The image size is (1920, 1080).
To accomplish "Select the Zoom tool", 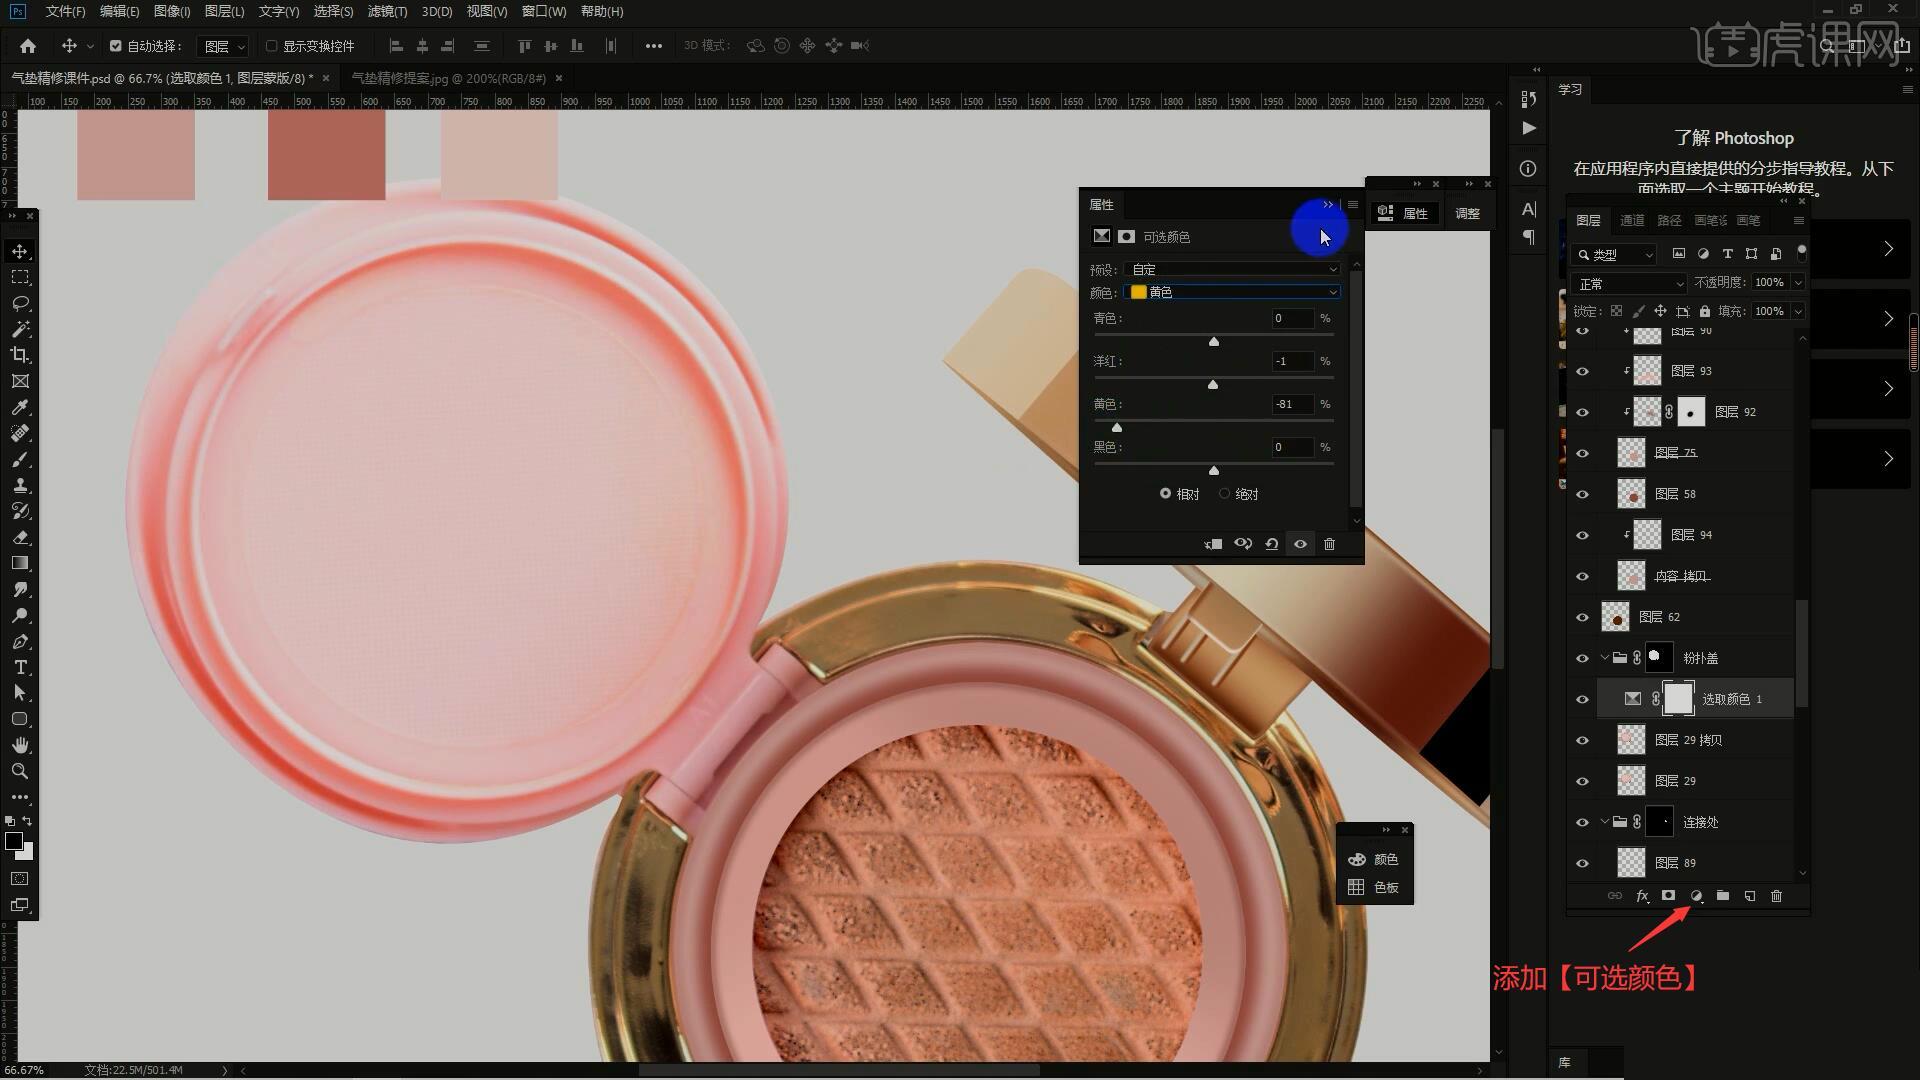I will click(x=20, y=771).
